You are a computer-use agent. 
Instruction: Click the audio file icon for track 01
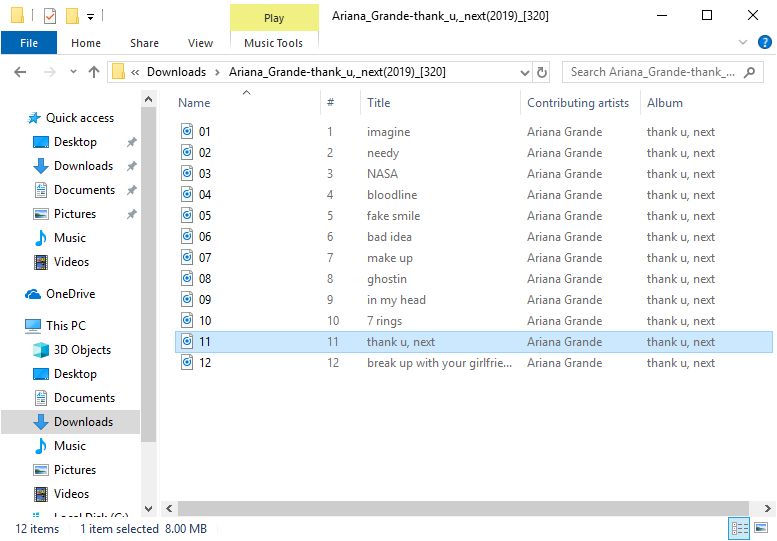(187, 132)
